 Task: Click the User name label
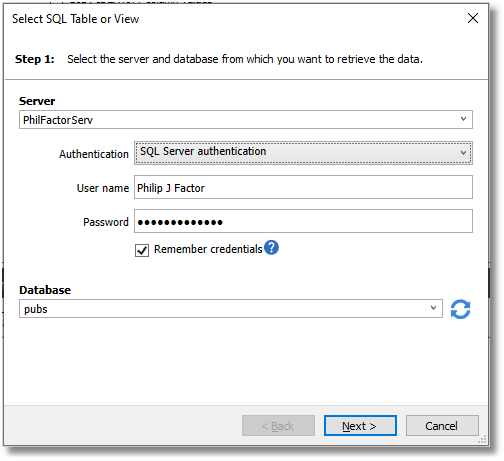point(103,188)
